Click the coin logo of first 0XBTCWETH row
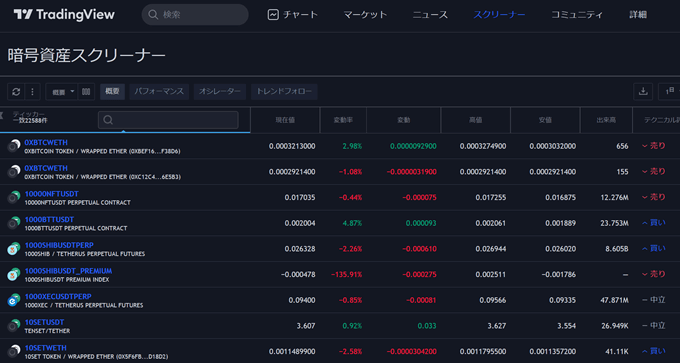This screenshot has height=363, width=680. pos(14,146)
